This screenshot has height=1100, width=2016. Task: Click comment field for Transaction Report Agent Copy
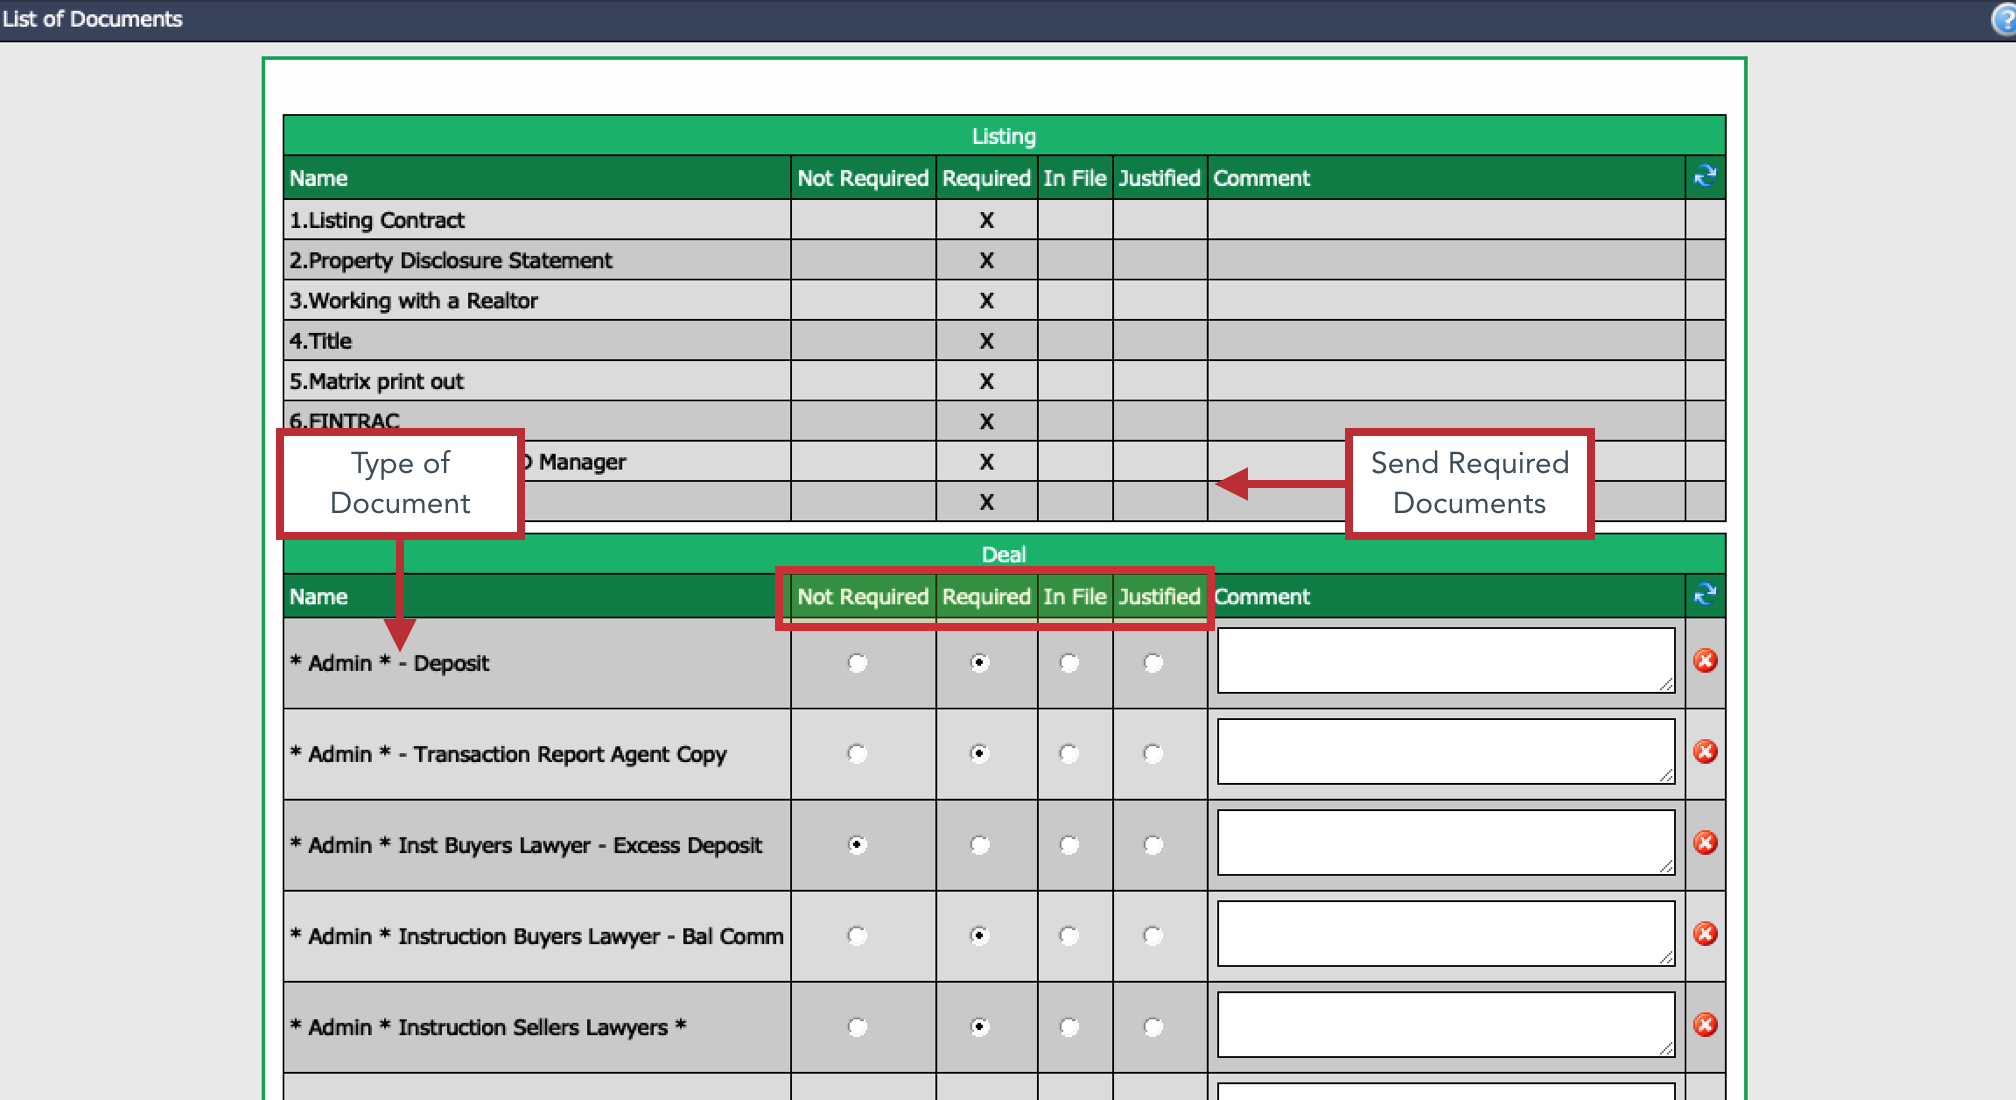pyautogui.click(x=1446, y=751)
